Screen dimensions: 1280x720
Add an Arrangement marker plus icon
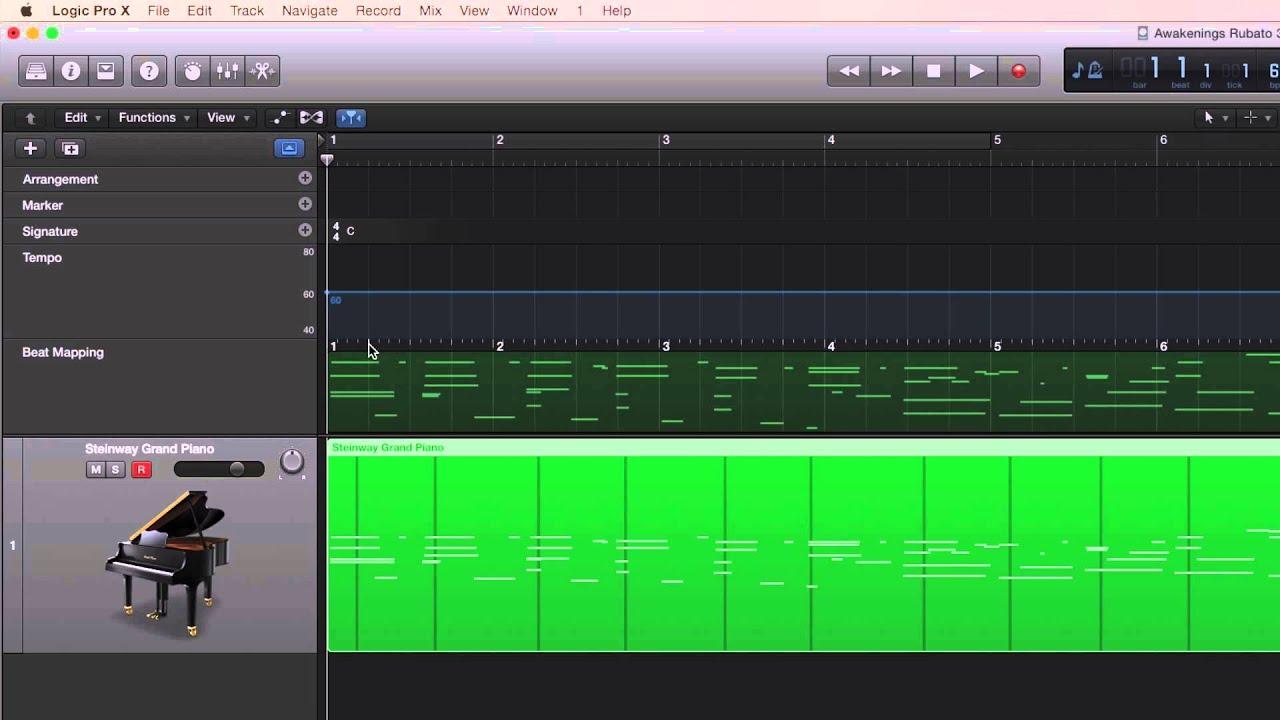[x=305, y=178]
